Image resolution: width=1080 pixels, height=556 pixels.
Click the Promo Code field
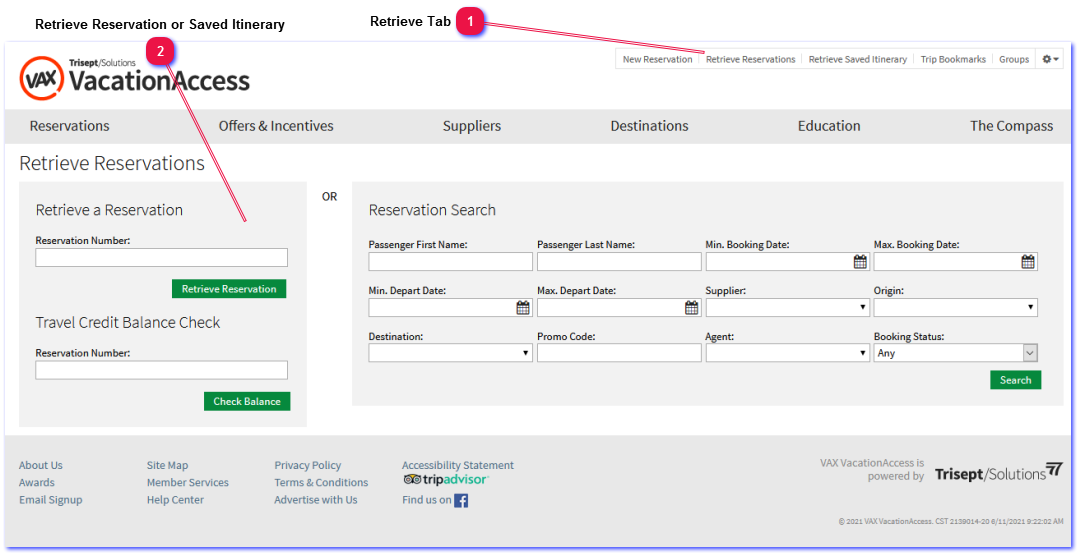pyautogui.click(x=619, y=353)
